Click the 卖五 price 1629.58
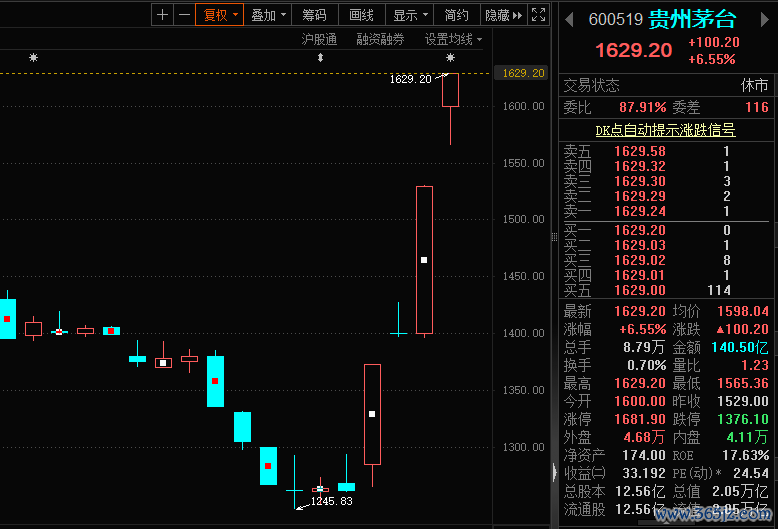Screen dimensions: 778x529 click(x=640, y=151)
